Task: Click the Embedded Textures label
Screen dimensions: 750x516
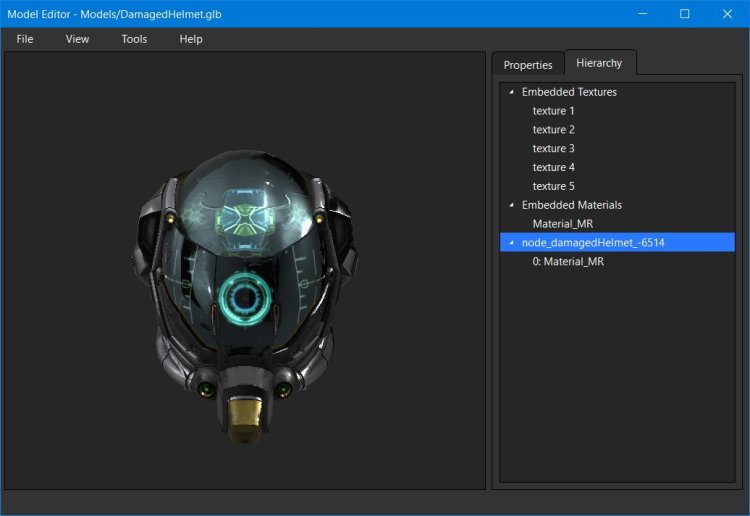Action: pyautogui.click(x=569, y=92)
